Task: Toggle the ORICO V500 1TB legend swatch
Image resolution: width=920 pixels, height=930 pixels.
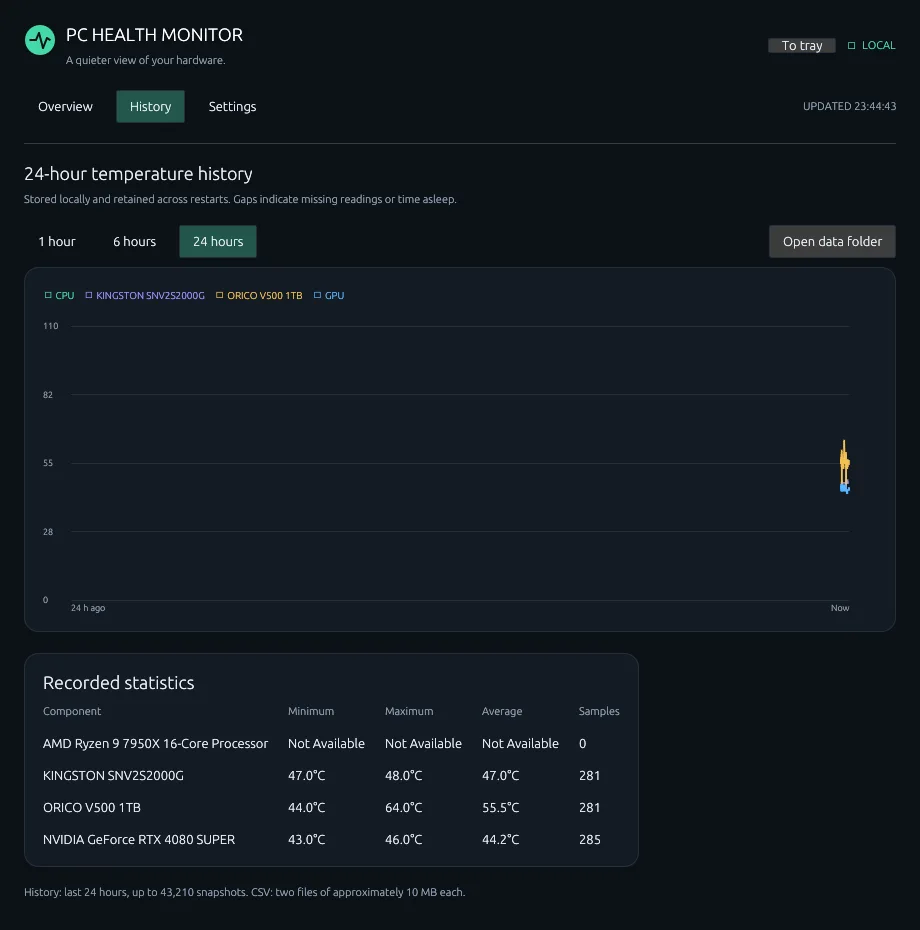Action: click(219, 295)
